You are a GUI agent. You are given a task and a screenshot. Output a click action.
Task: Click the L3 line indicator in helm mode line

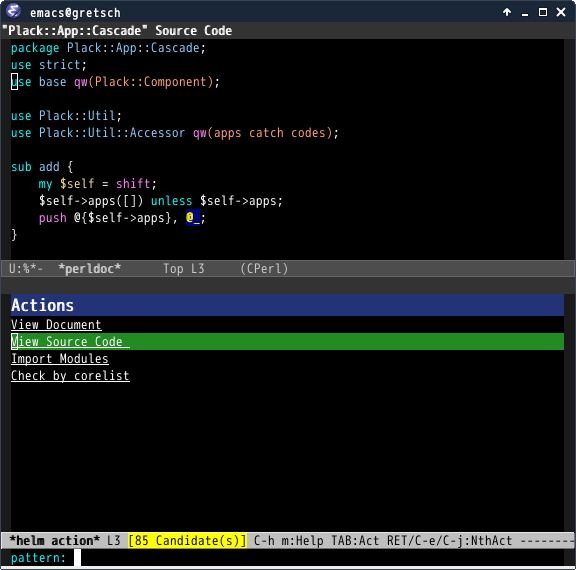[114, 541]
